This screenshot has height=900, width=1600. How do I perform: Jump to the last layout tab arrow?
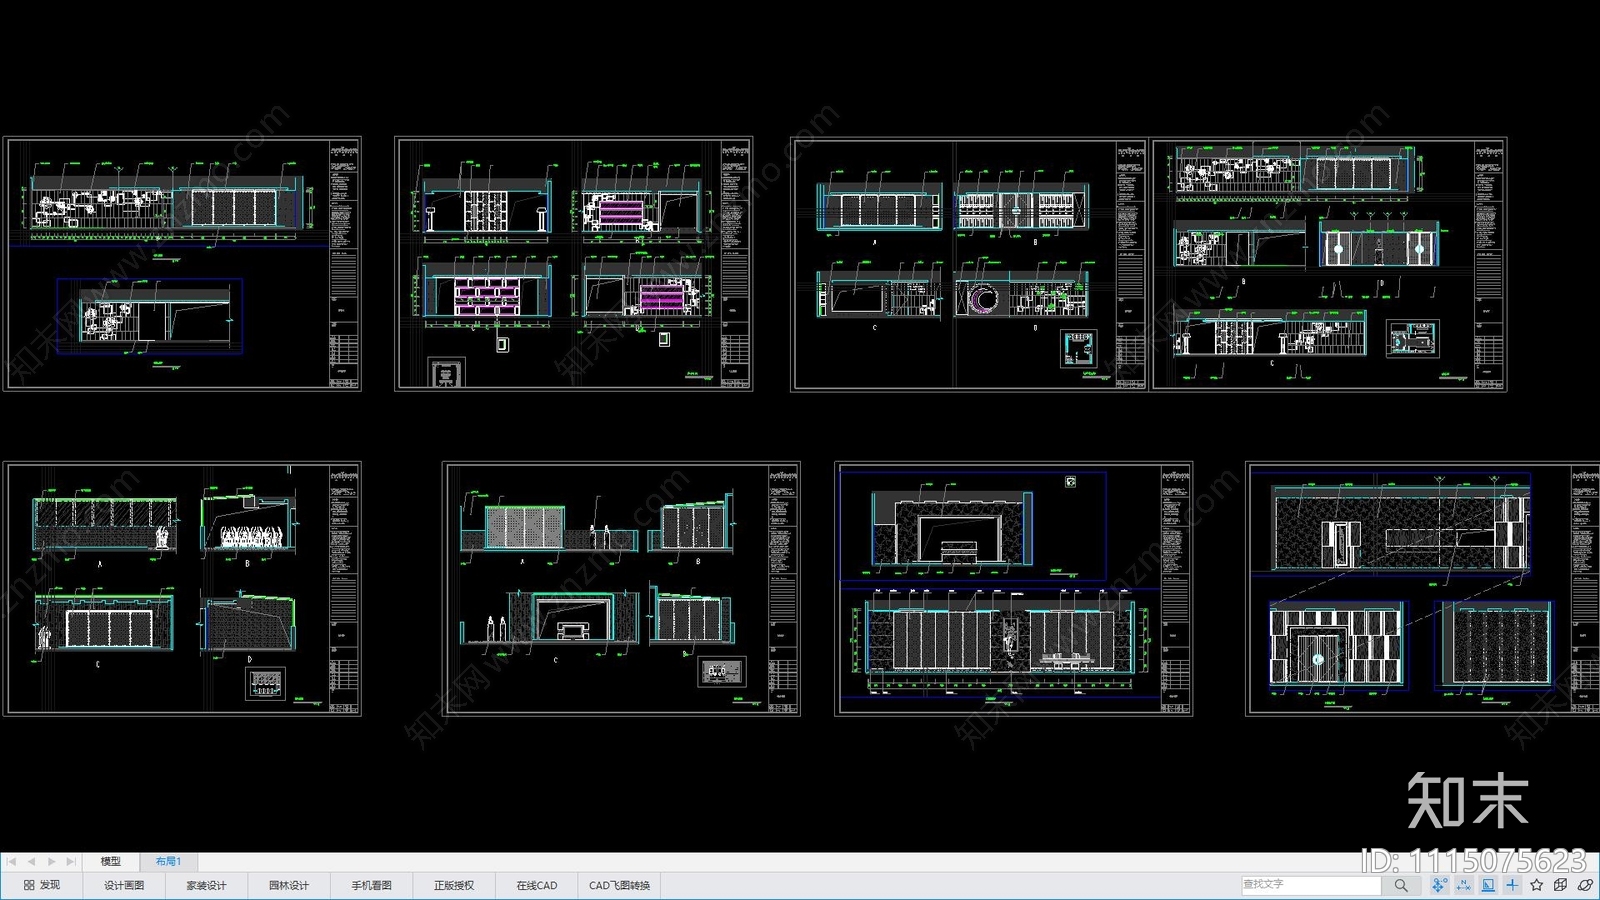[70, 861]
